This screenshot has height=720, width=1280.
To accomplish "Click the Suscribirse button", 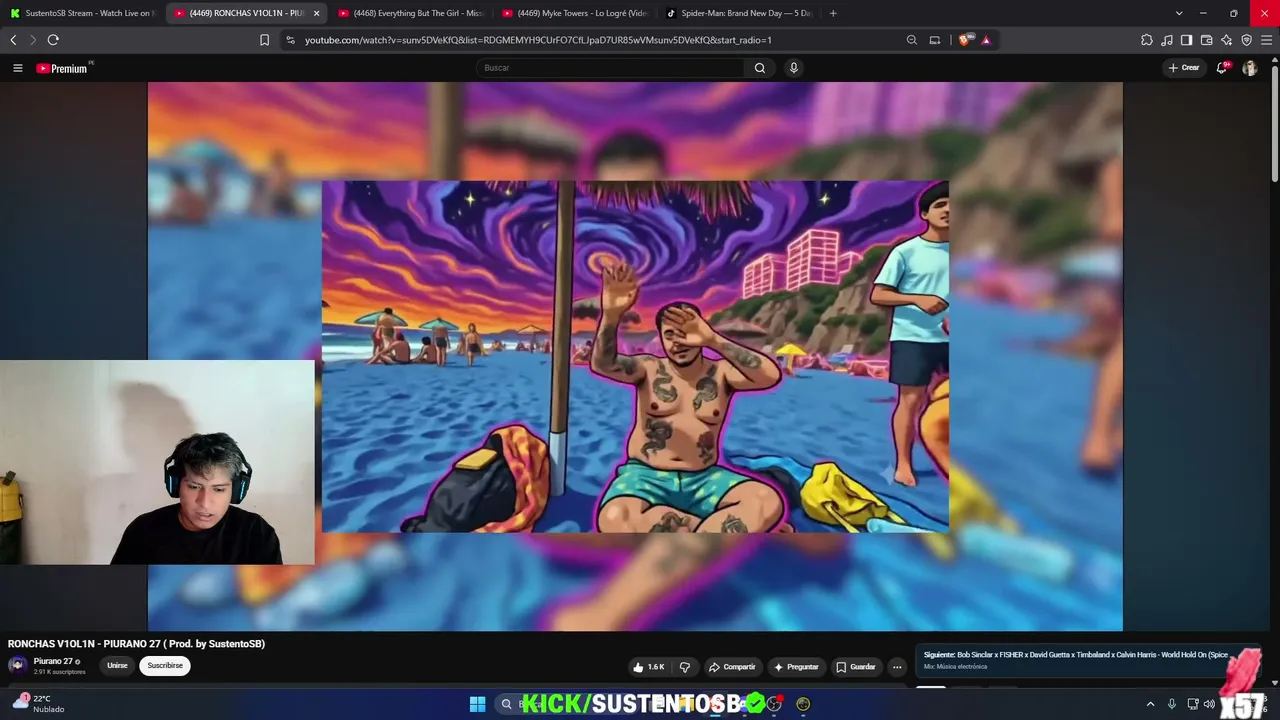I will pos(165,666).
